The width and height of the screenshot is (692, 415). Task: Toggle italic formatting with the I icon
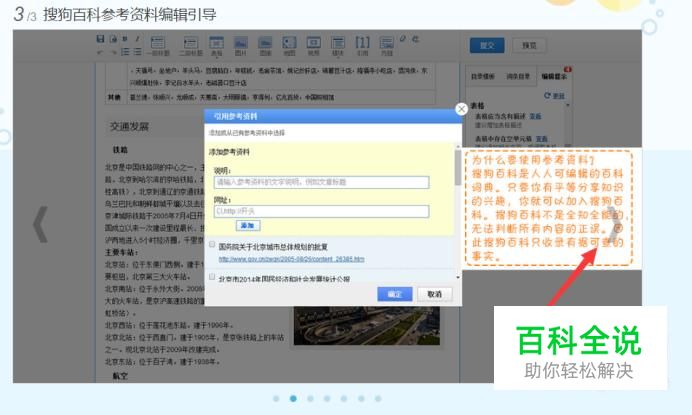click(137, 39)
